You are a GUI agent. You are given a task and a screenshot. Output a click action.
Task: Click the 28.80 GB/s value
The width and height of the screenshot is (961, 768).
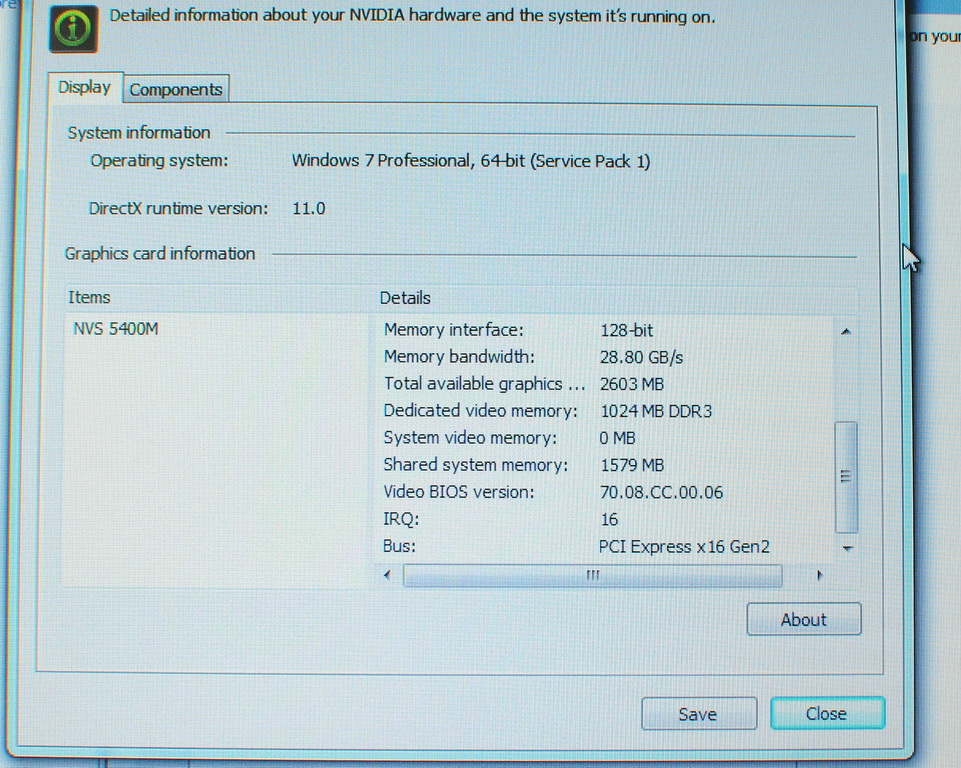pos(641,357)
